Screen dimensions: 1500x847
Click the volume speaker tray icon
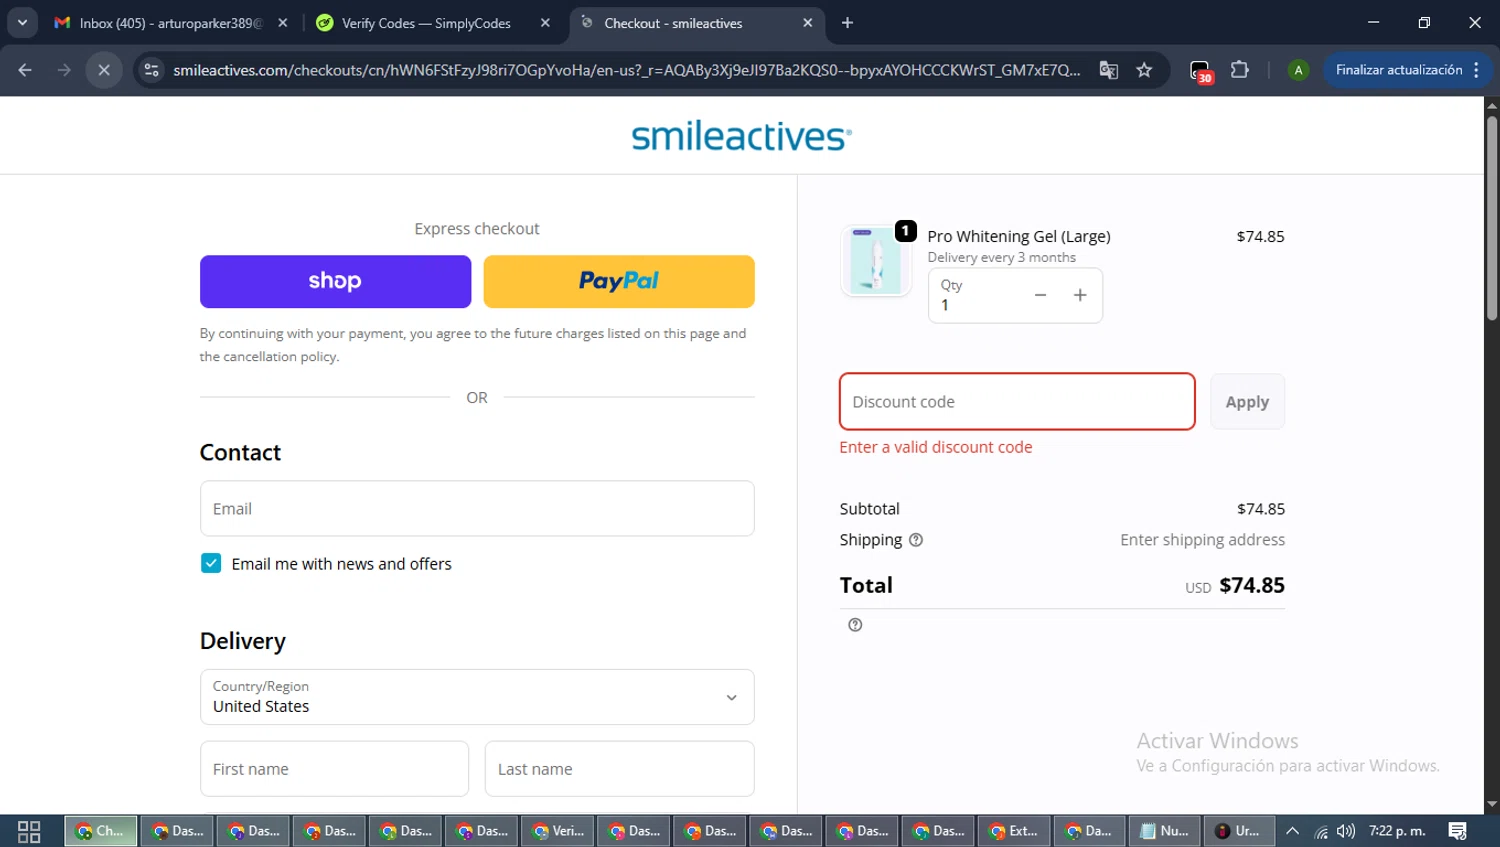pyautogui.click(x=1346, y=831)
